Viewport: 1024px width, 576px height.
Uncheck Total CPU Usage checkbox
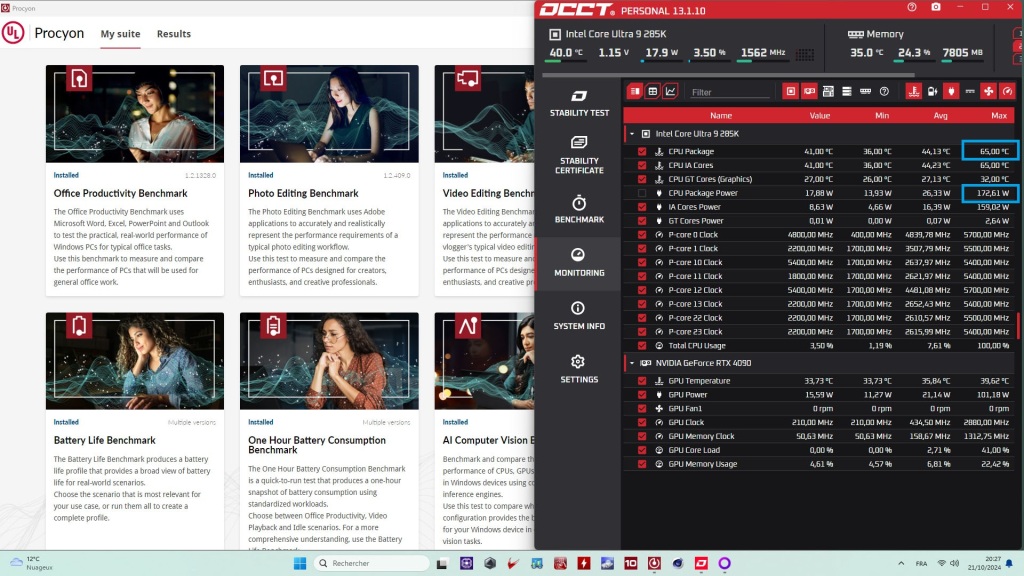tap(642, 345)
